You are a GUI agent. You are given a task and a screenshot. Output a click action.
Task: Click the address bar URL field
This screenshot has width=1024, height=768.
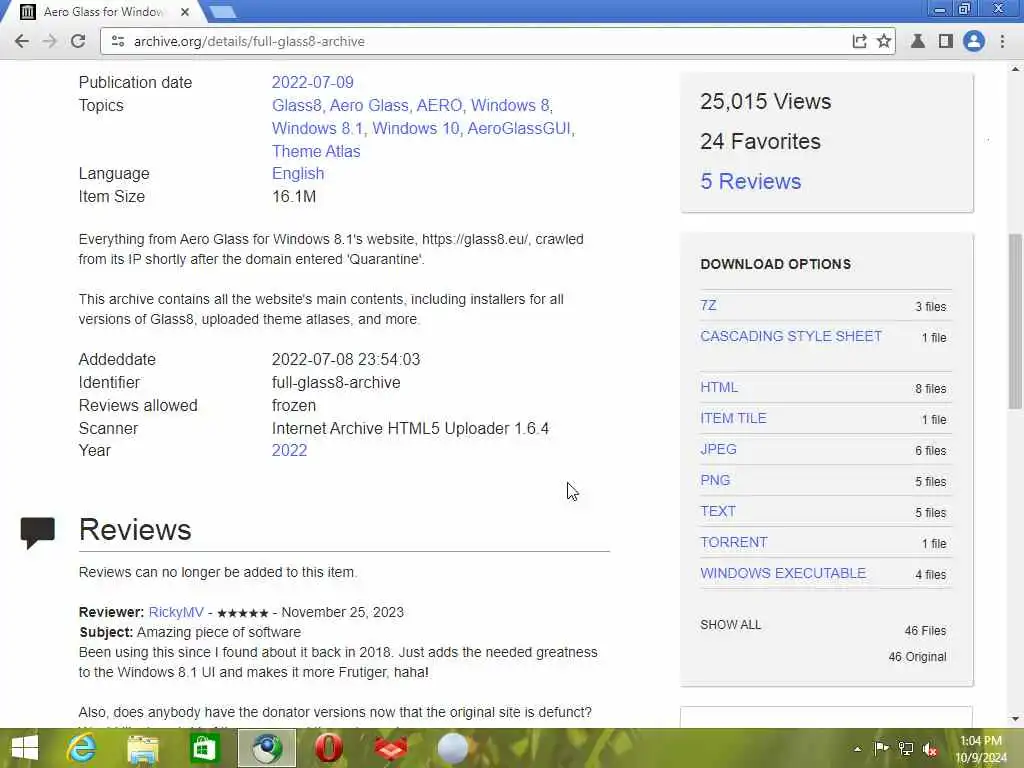pyautogui.click(x=483, y=41)
